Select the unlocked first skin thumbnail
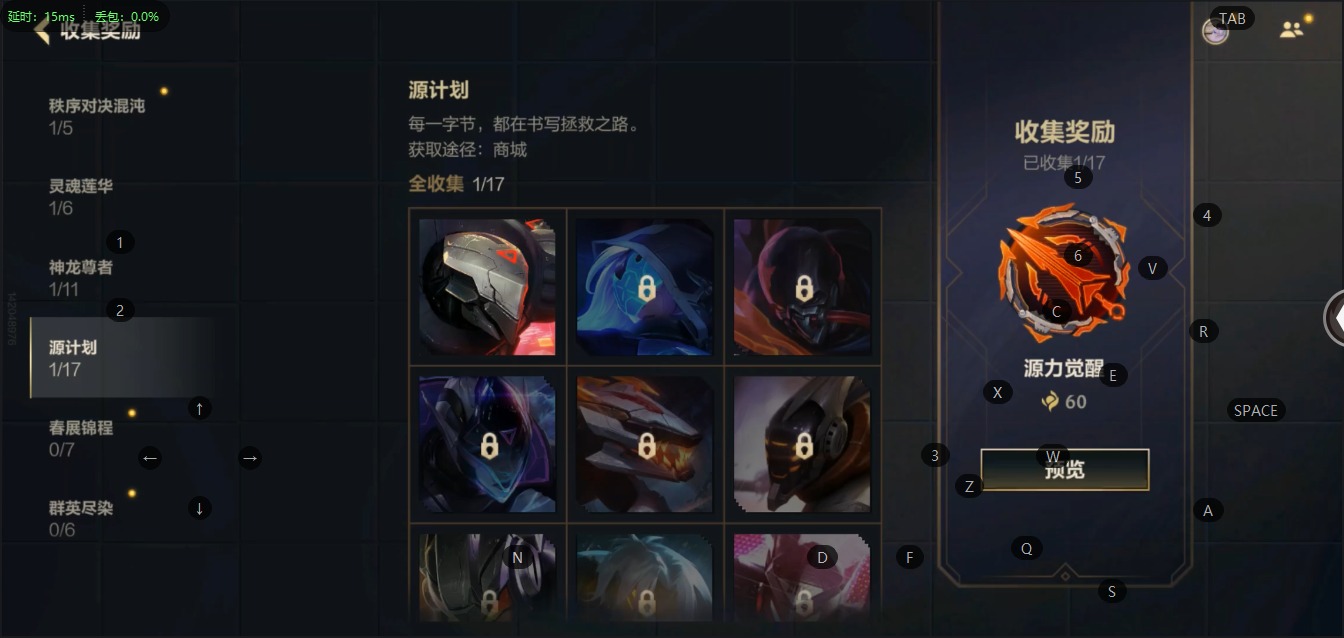Screen dimensions: 1344x638 (x=488, y=287)
